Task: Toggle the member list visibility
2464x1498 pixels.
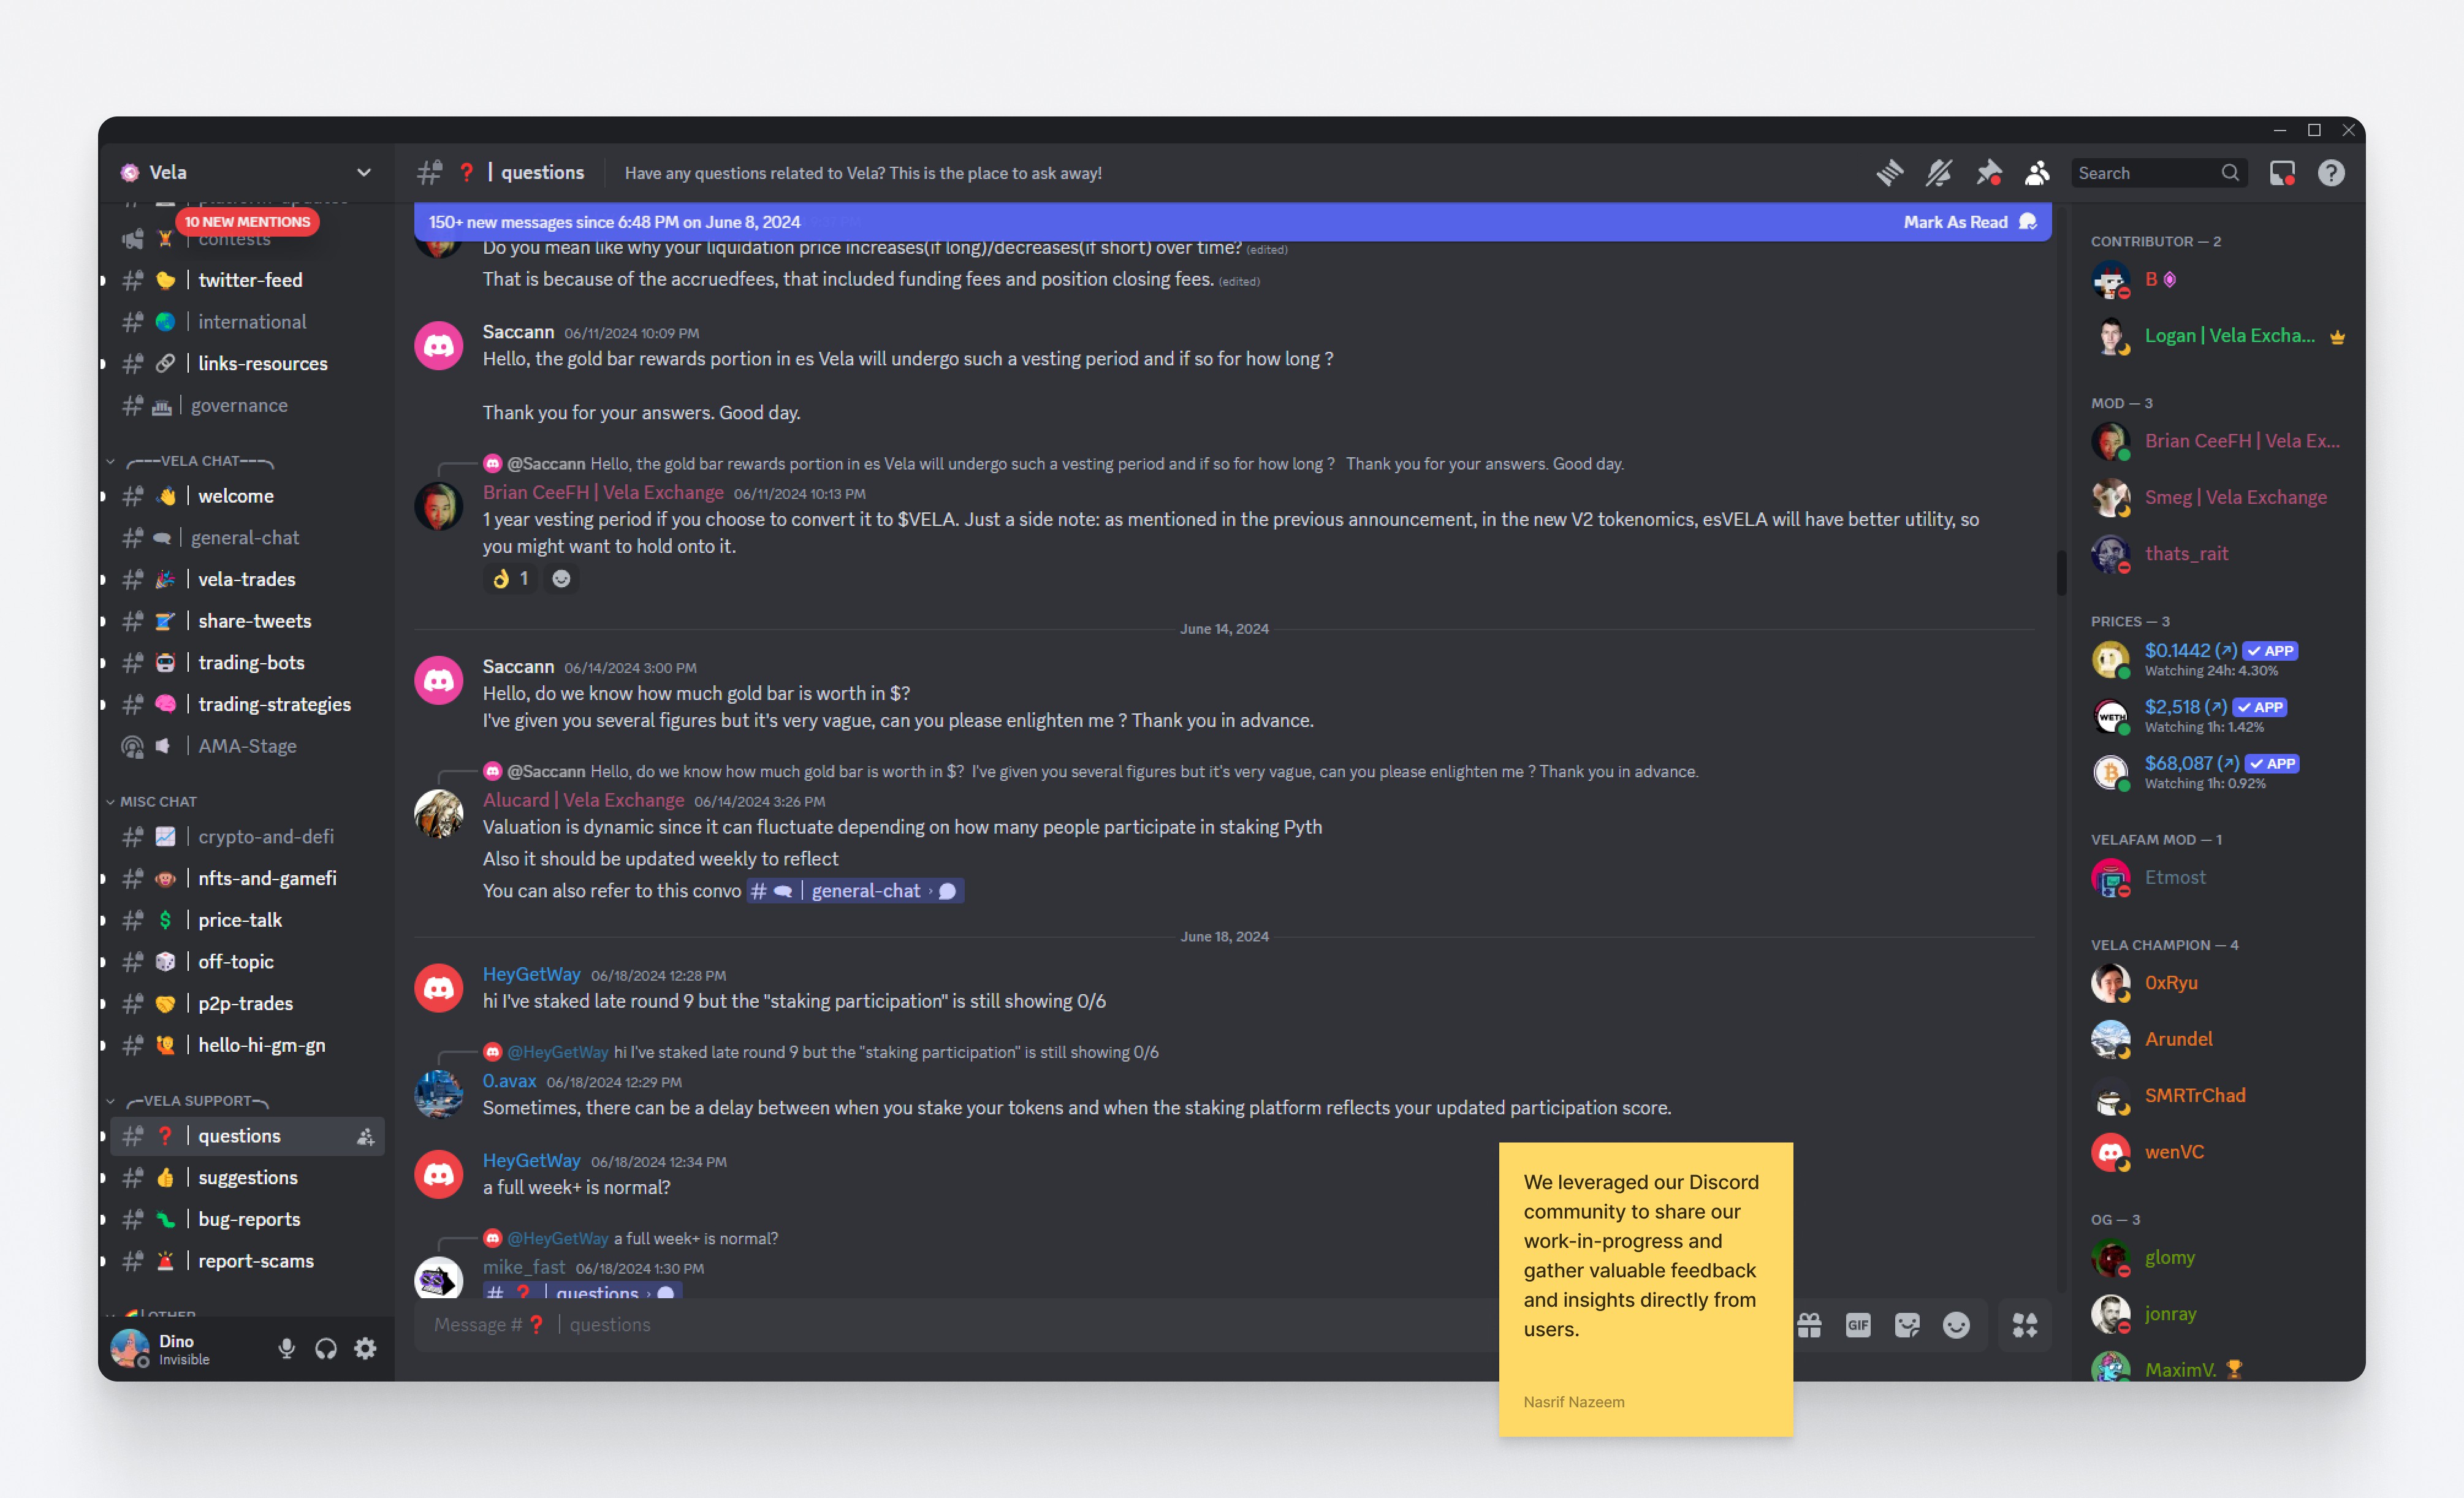Action: [x=2037, y=173]
